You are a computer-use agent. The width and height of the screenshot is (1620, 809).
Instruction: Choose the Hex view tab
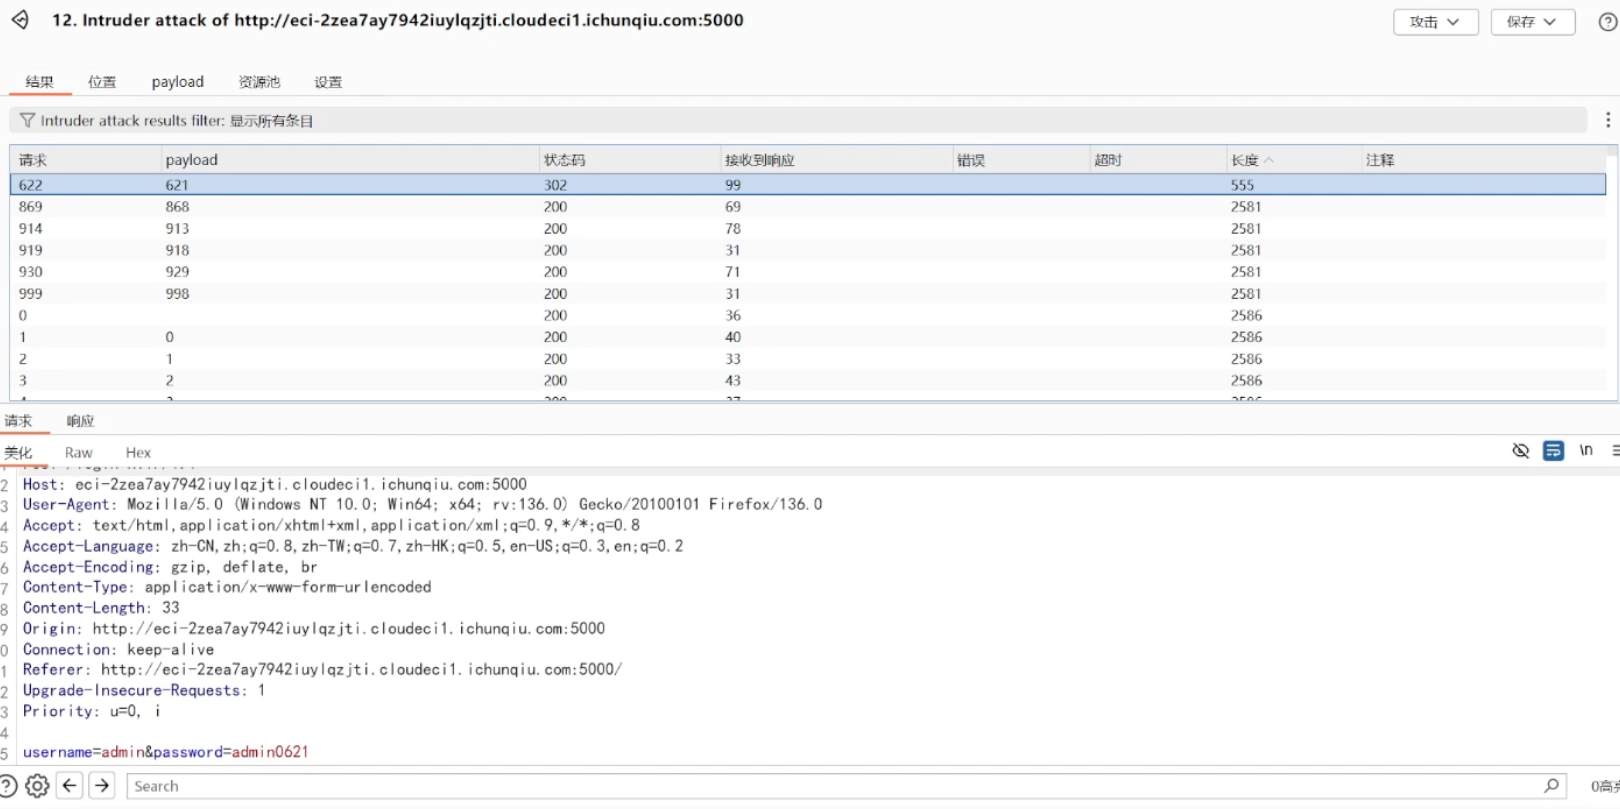point(138,453)
